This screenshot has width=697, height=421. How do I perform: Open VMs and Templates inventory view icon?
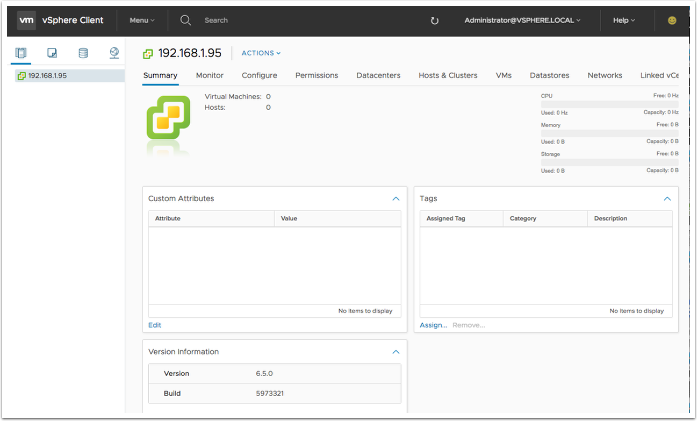pyautogui.click(x=52, y=52)
